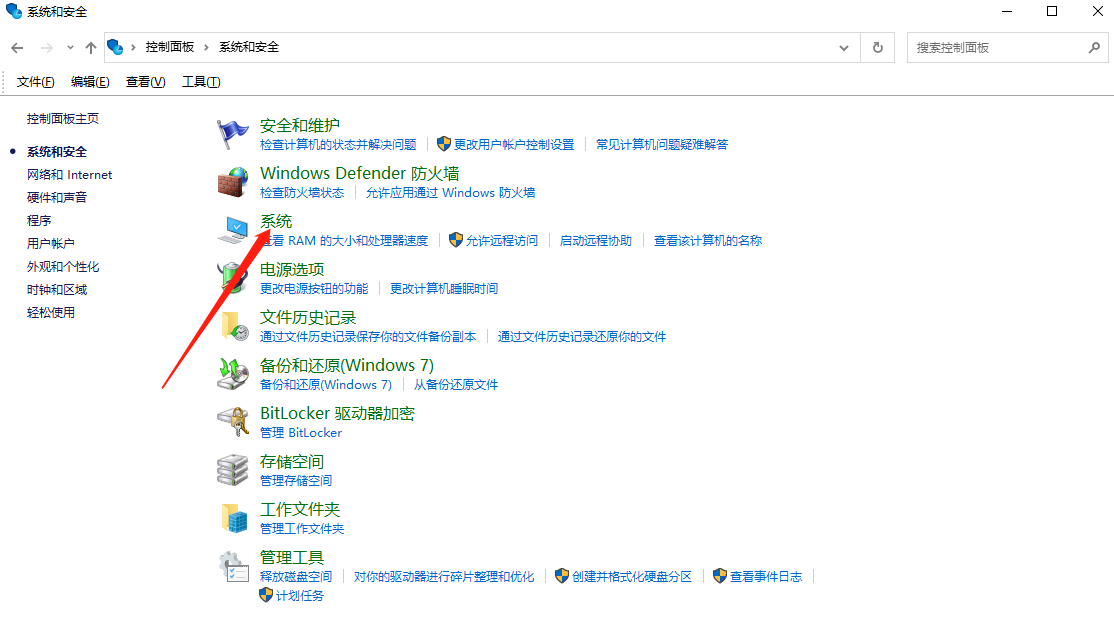Open the 工具(T) menu
The height and width of the screenshot is (624, 1114).
tap(201, 82)
